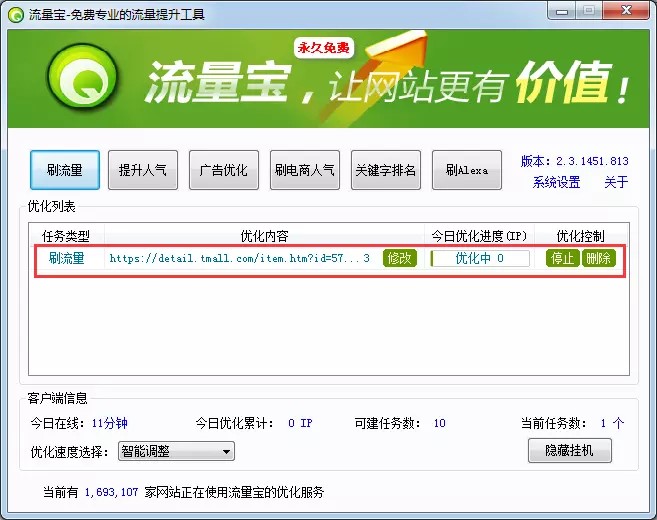The height and width of the screenshot is (520, 657).
Task: Click the 优化内容 column header
Action: point(264,236)
